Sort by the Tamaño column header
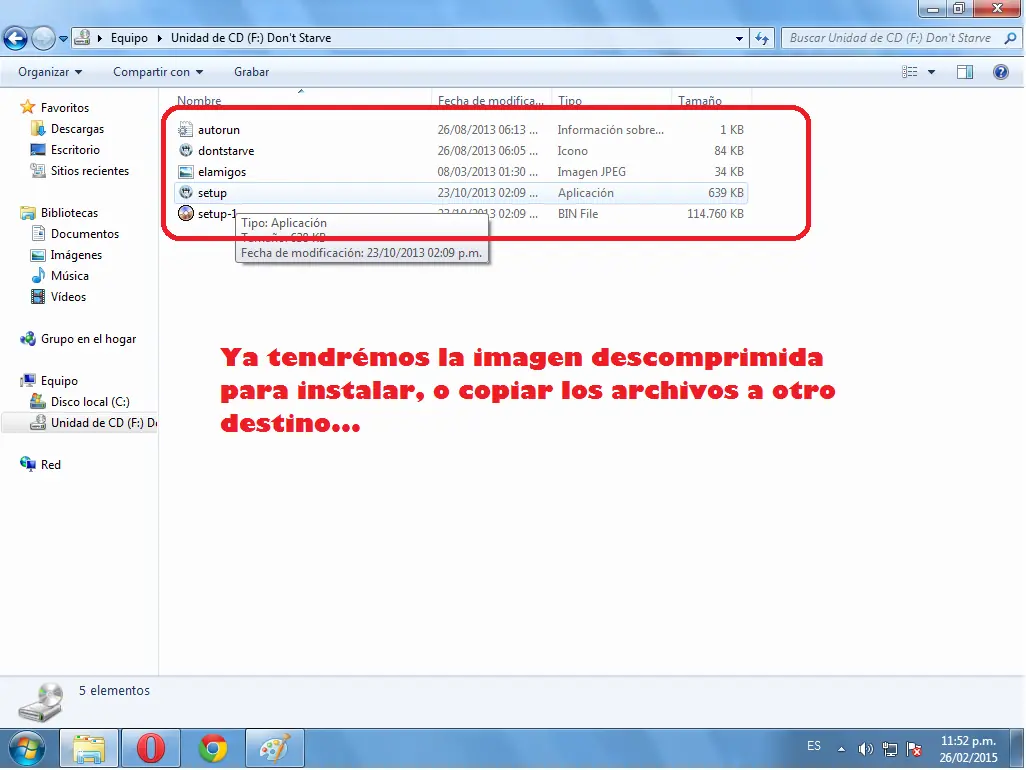The image size is (1026, 770). (699, 101)
